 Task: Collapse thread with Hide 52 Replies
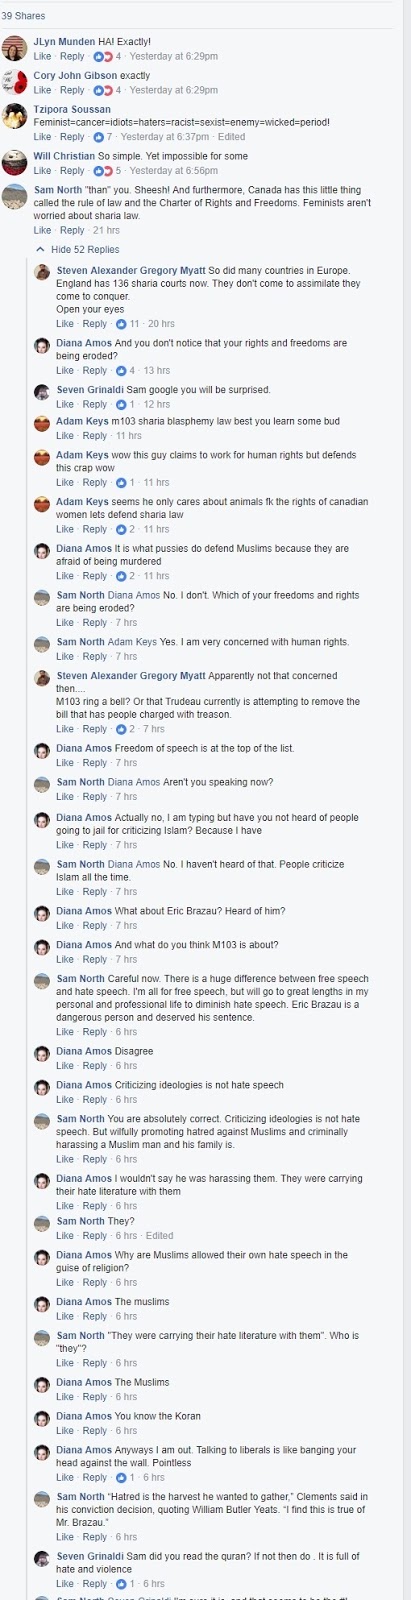[x=84, y=250]
